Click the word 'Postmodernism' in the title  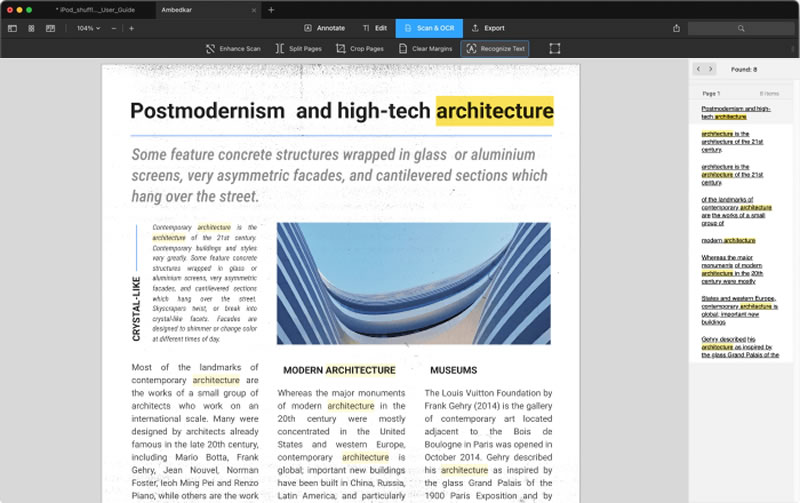coord(207,111)
